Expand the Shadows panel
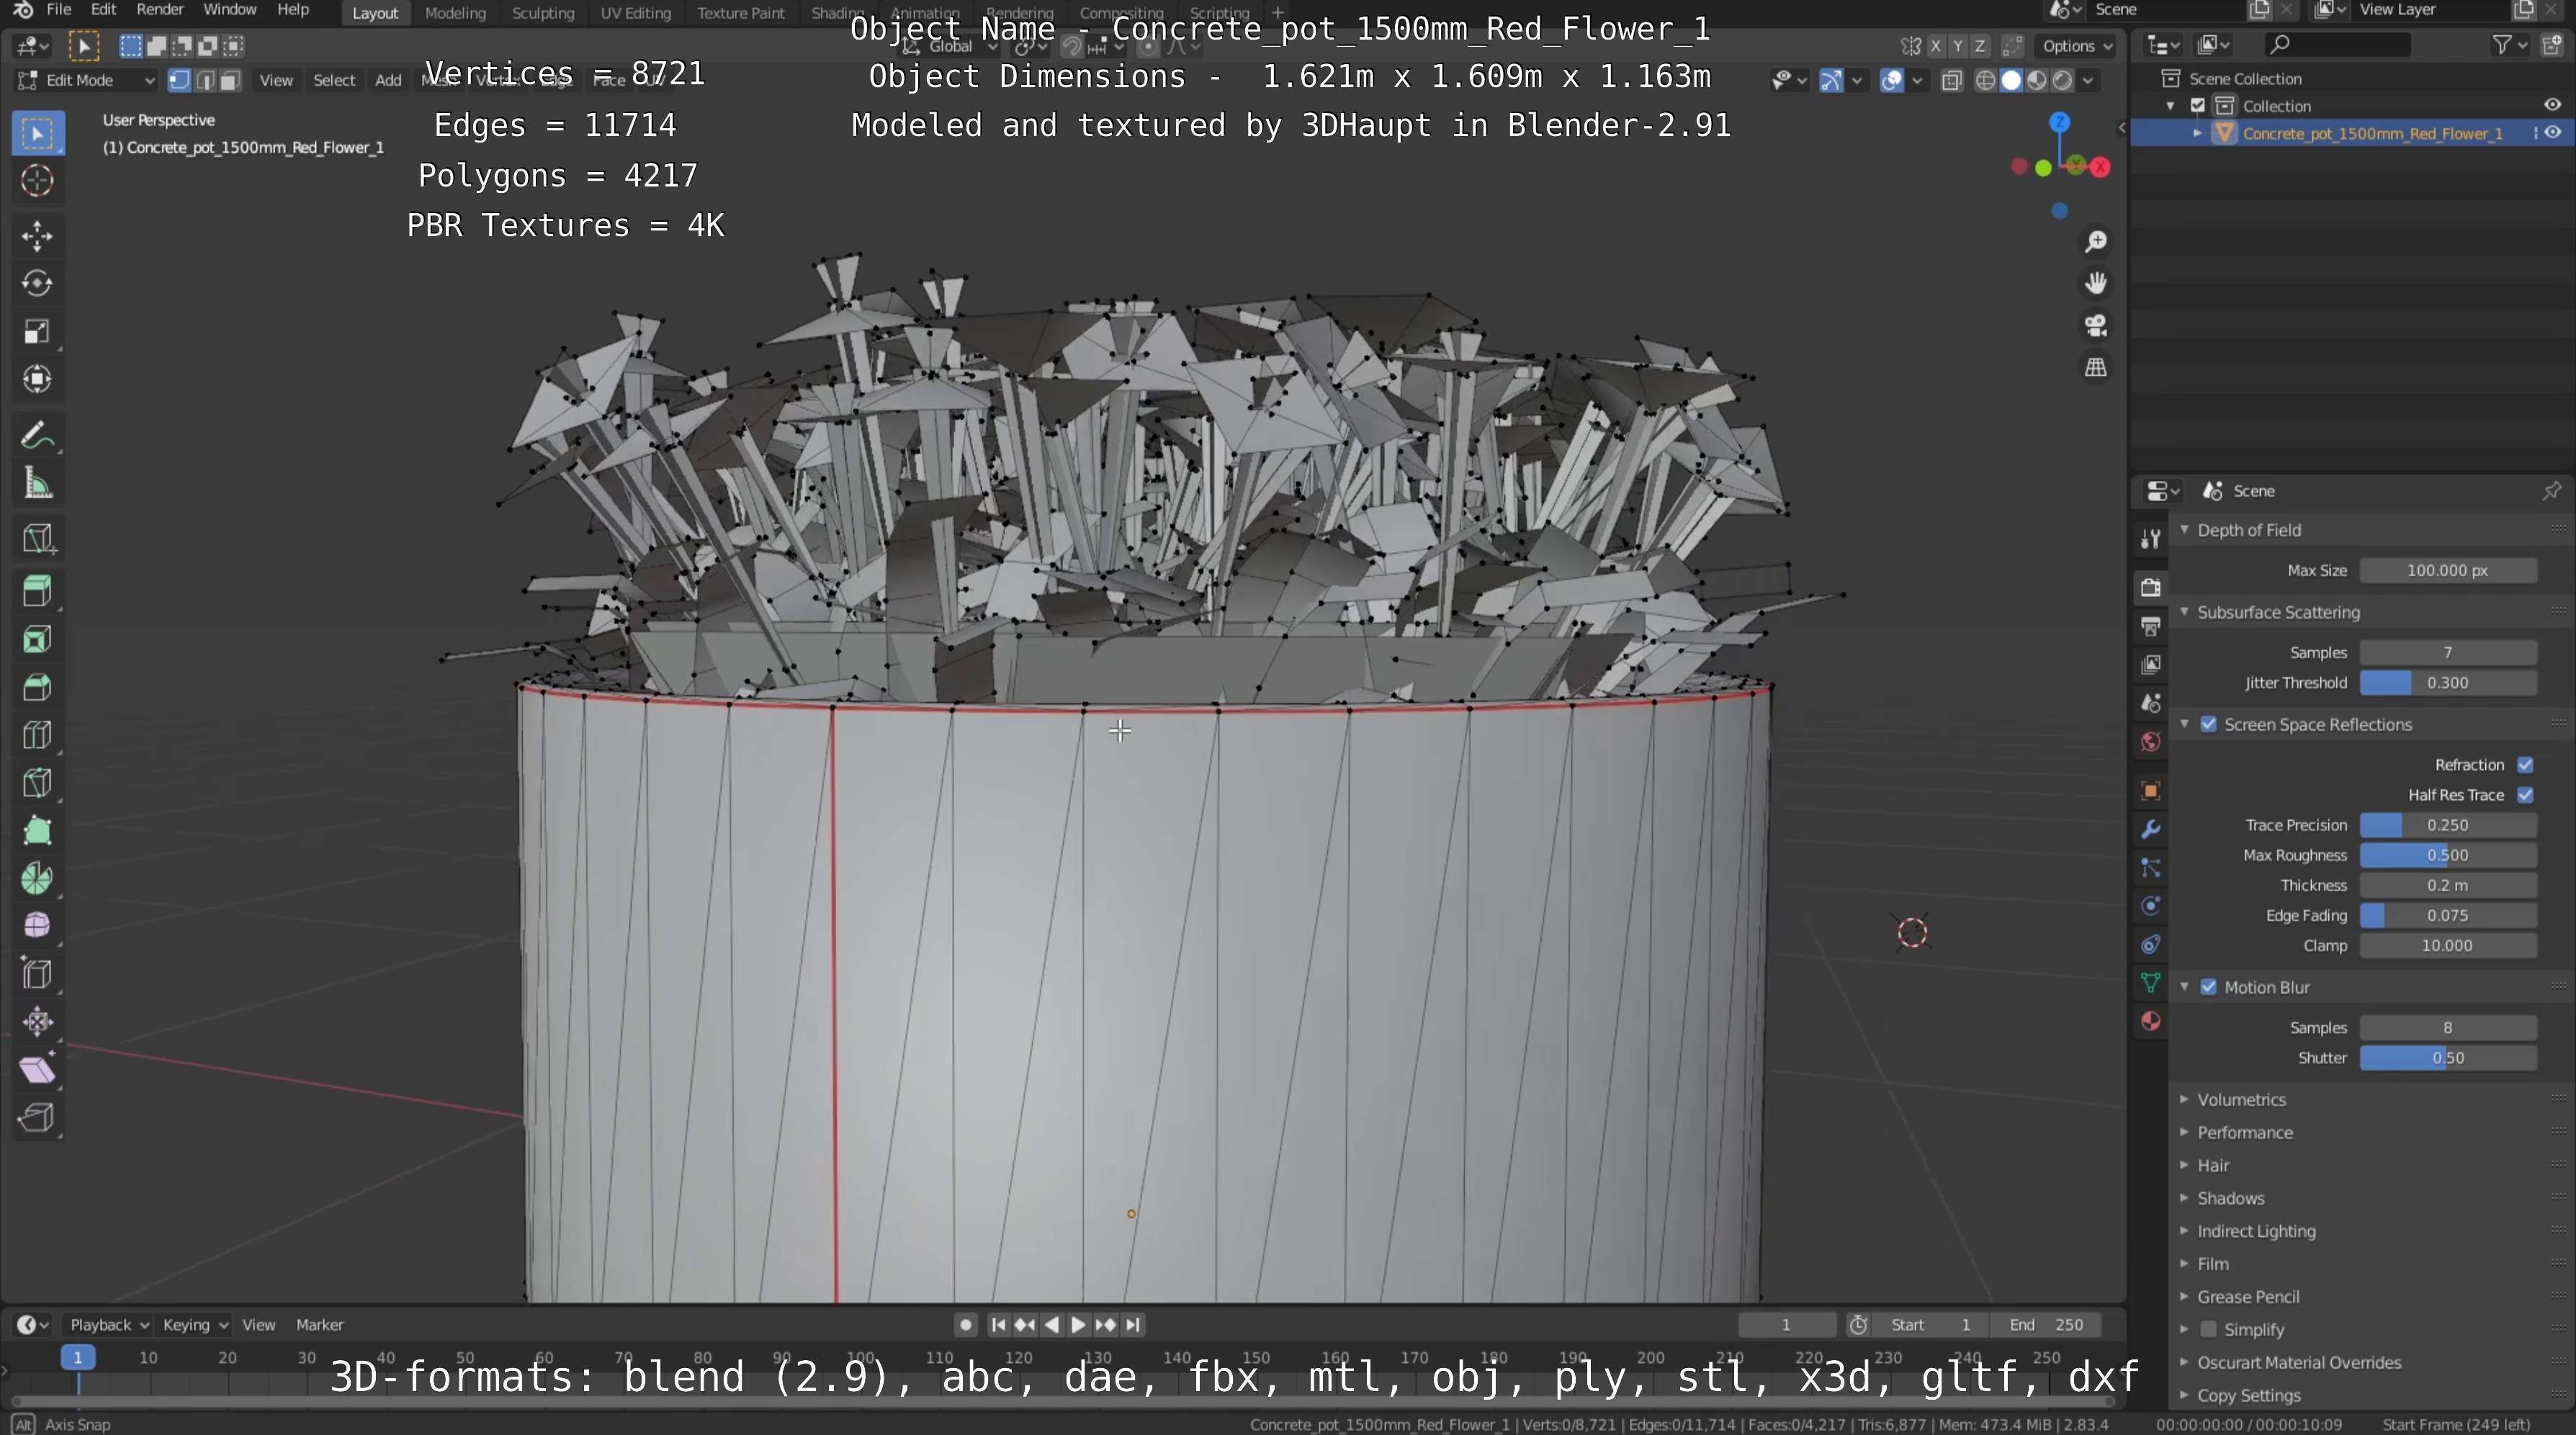The width and height of the screenshot is (2576, 1435). [x=2230, y=1198]
